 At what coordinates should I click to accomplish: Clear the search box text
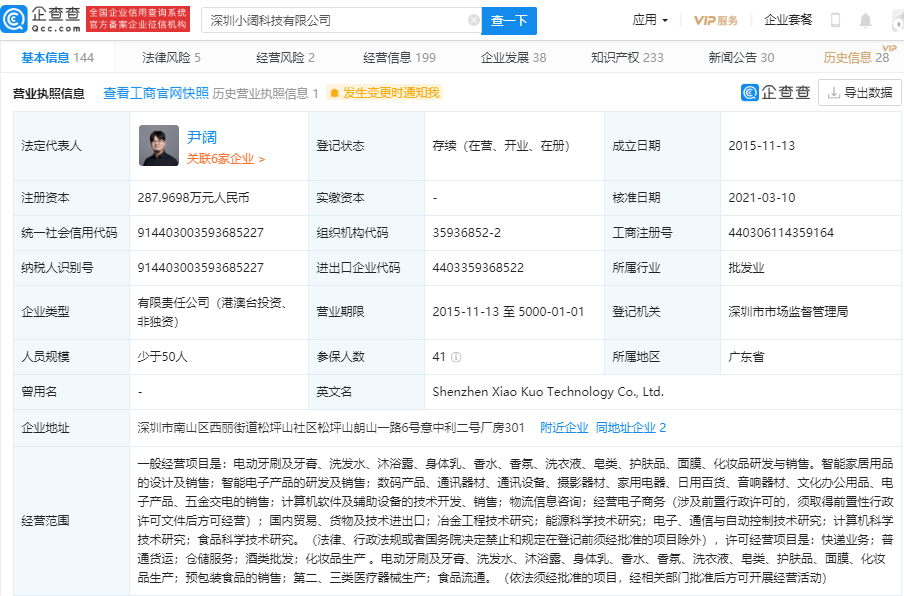point(473,20)
